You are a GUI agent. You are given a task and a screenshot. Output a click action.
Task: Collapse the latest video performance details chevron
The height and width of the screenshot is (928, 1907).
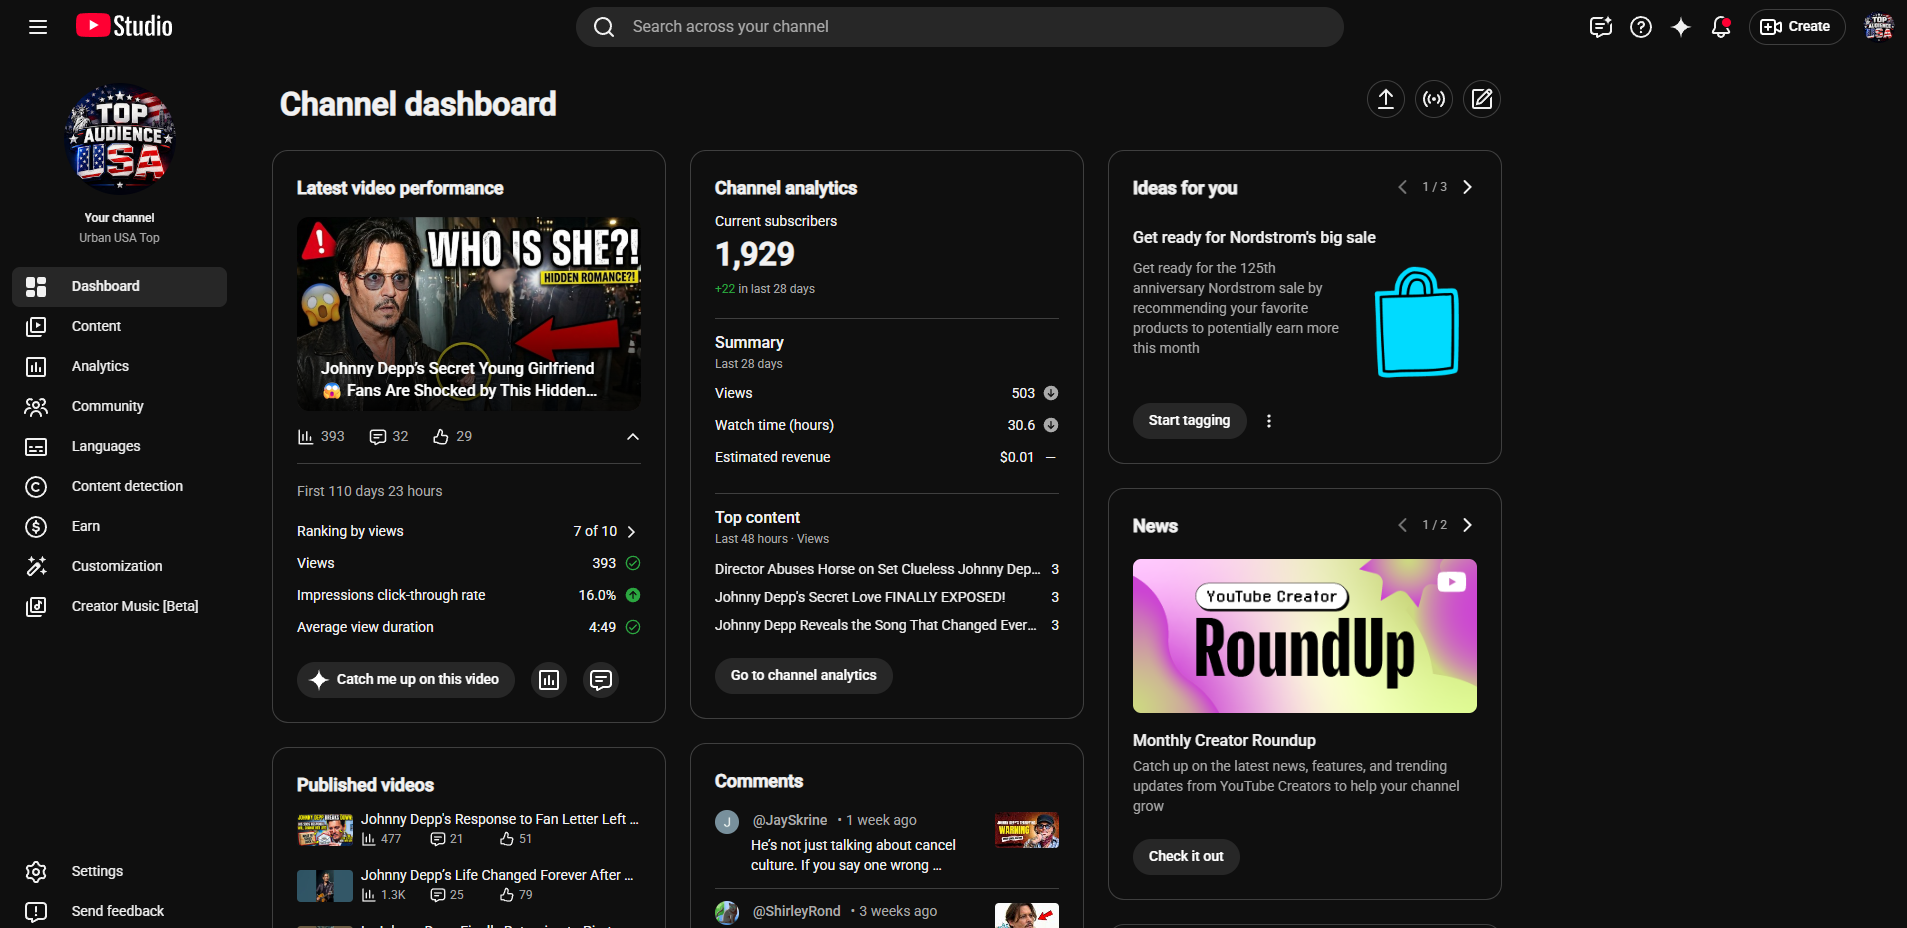pos(632,437)
